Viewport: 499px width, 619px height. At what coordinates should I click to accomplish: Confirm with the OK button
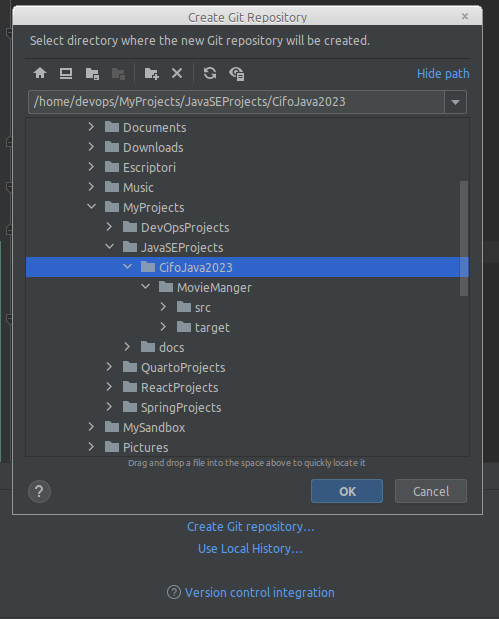pyautogui.click(x=347, y=491)
